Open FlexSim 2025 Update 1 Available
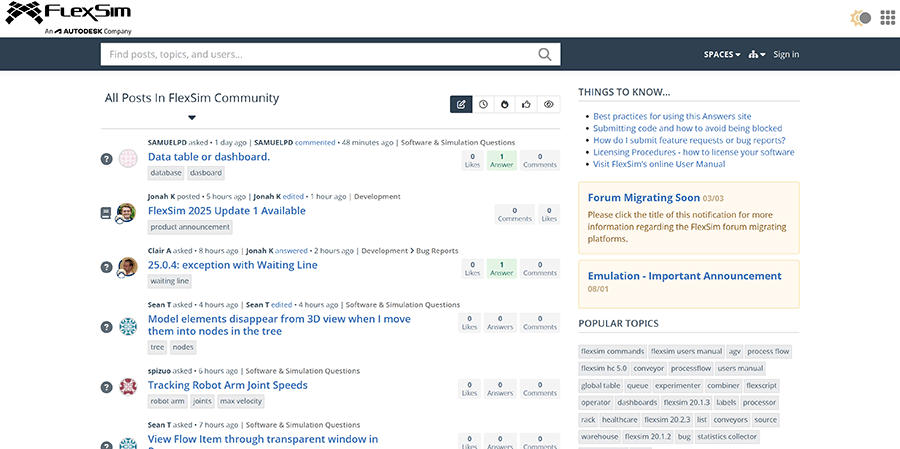The width and height of the screenshot is (900, 449). tap(227, 211)
